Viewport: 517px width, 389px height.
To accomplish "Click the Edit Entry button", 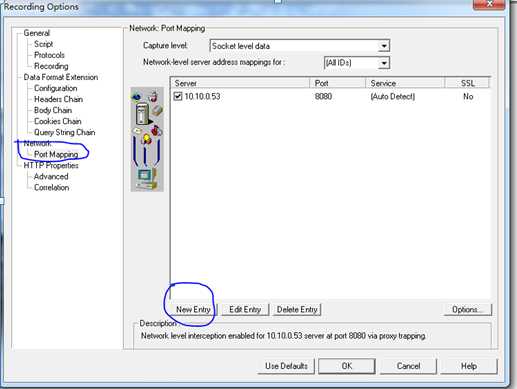I will pyautogui.click(x=245, y=309).
